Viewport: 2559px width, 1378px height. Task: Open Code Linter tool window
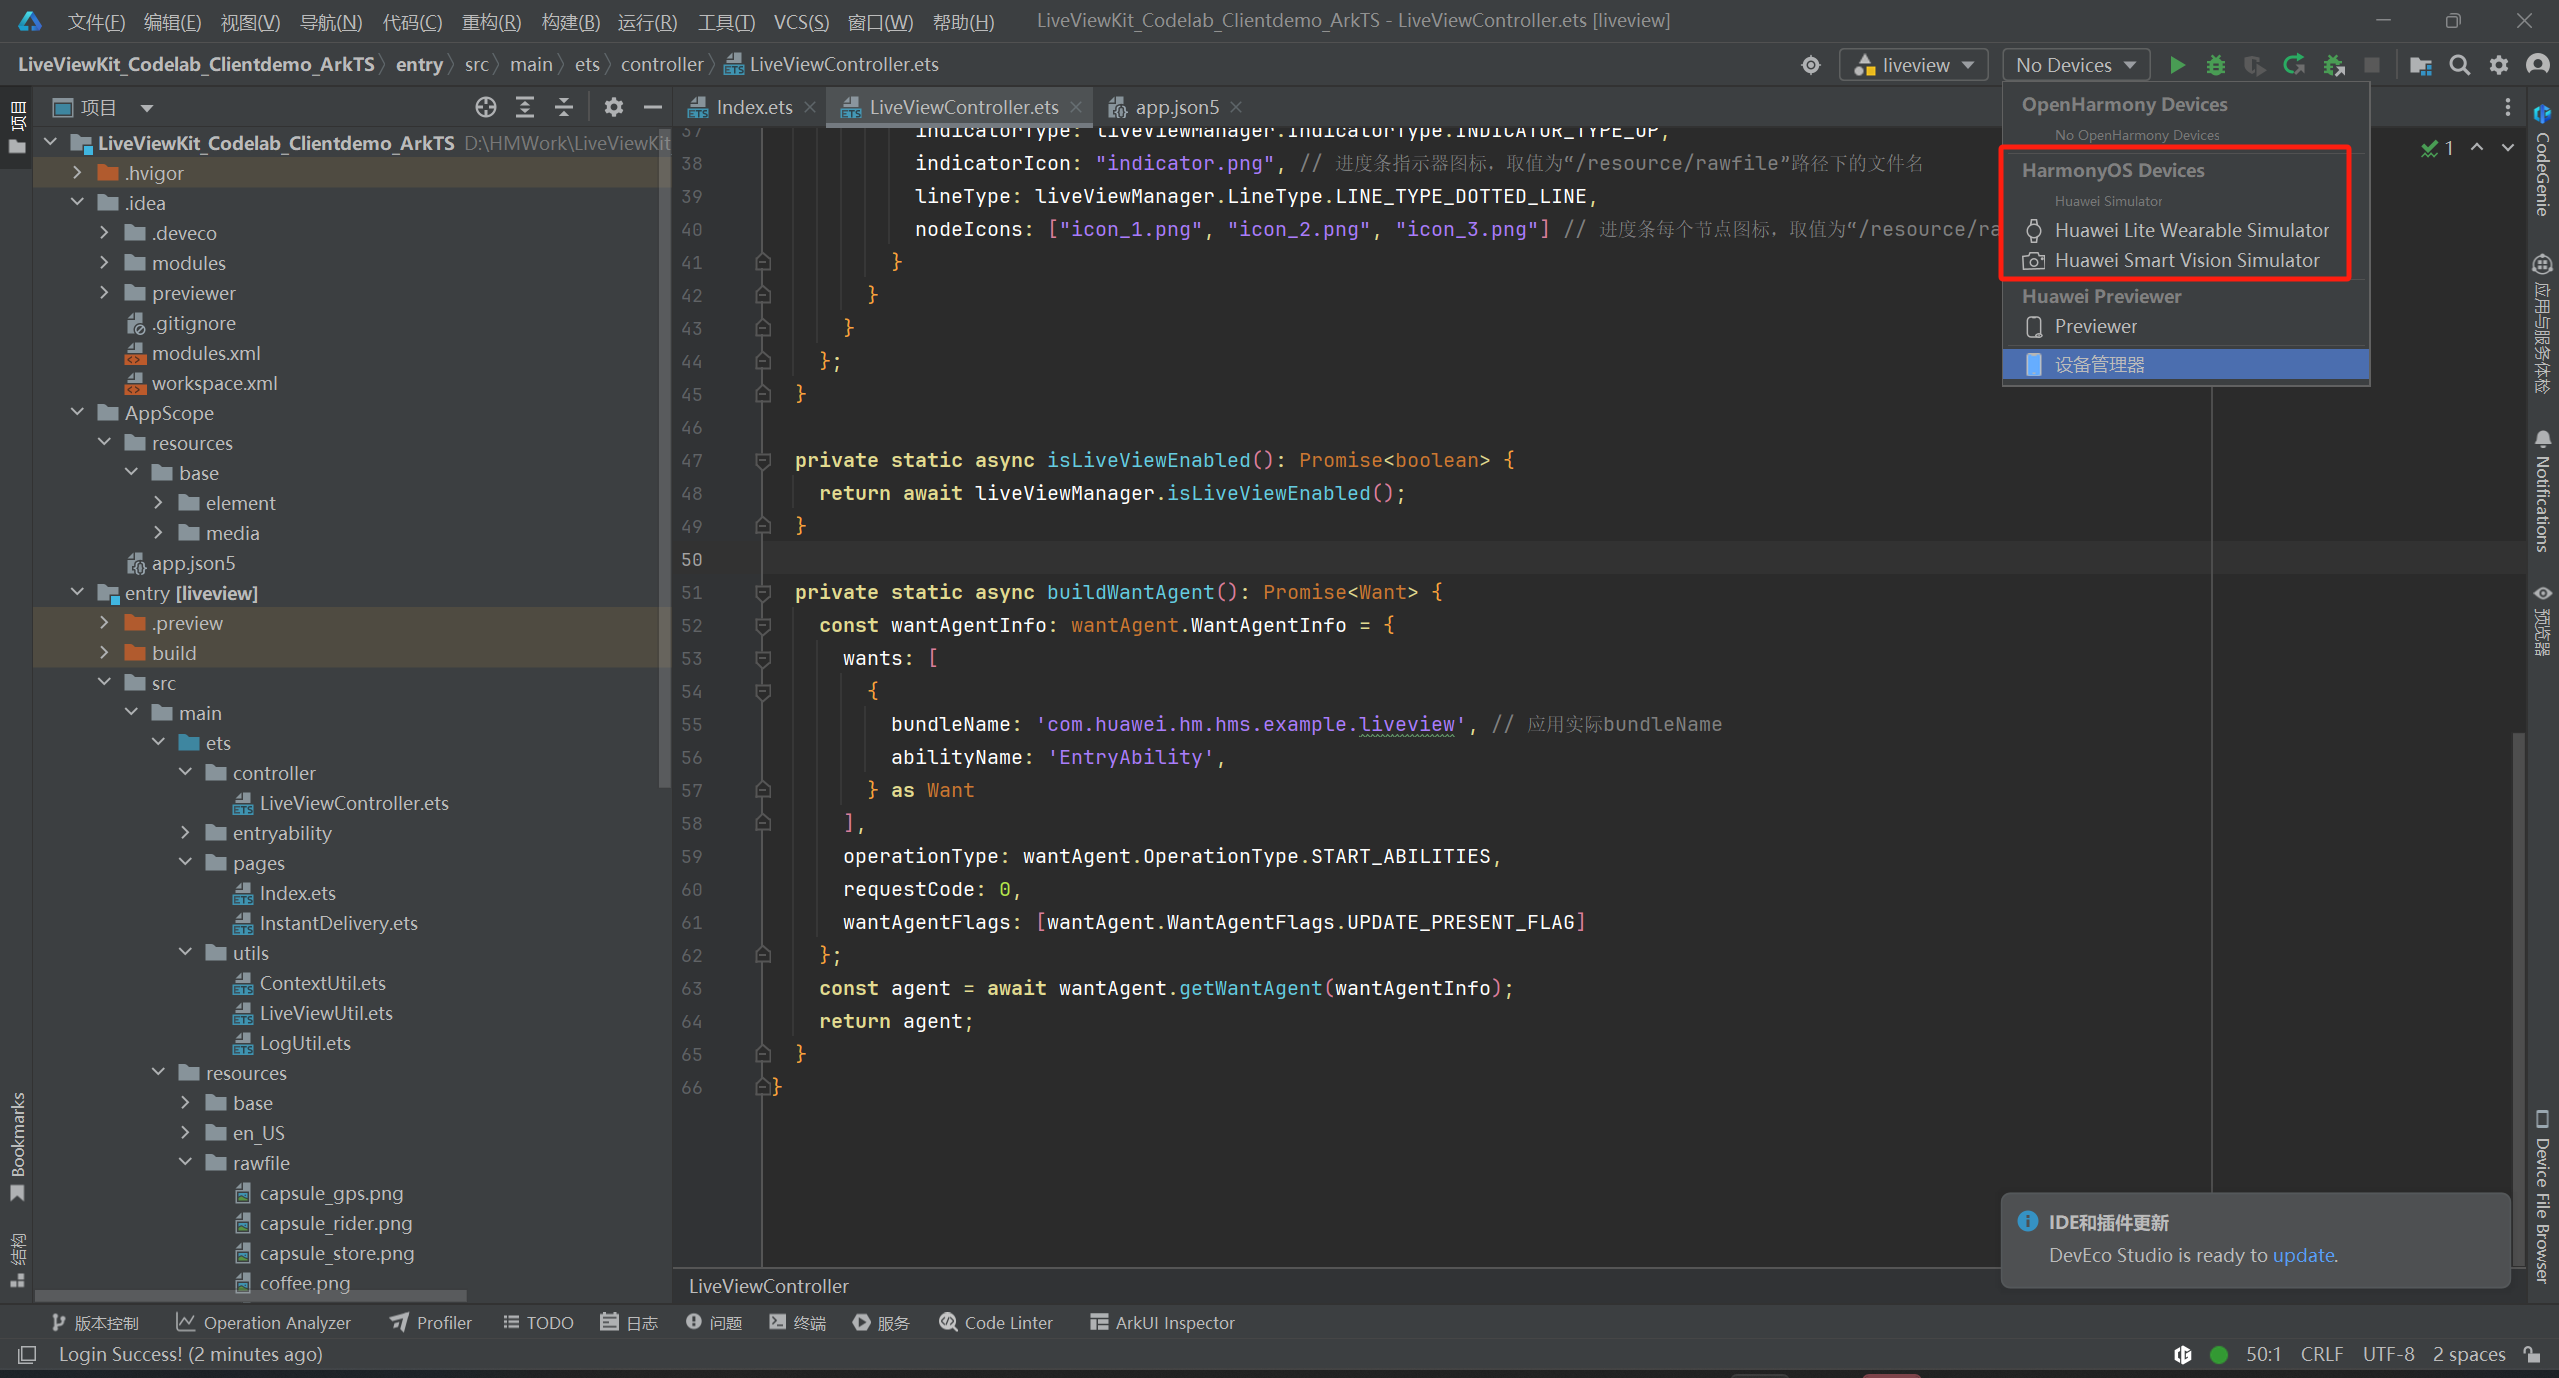pos(996,1322)
